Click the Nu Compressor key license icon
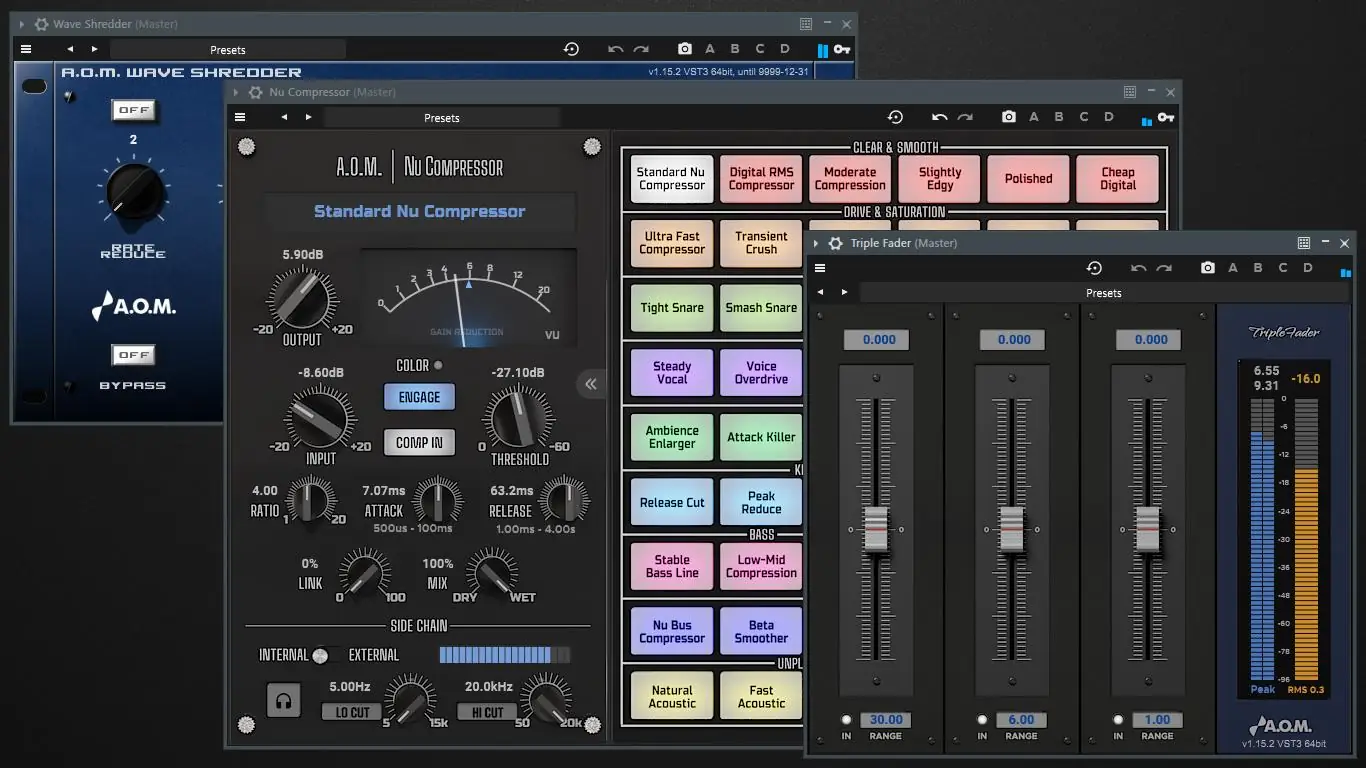This screenshot has width=1366, height=768. (1166, 118)
